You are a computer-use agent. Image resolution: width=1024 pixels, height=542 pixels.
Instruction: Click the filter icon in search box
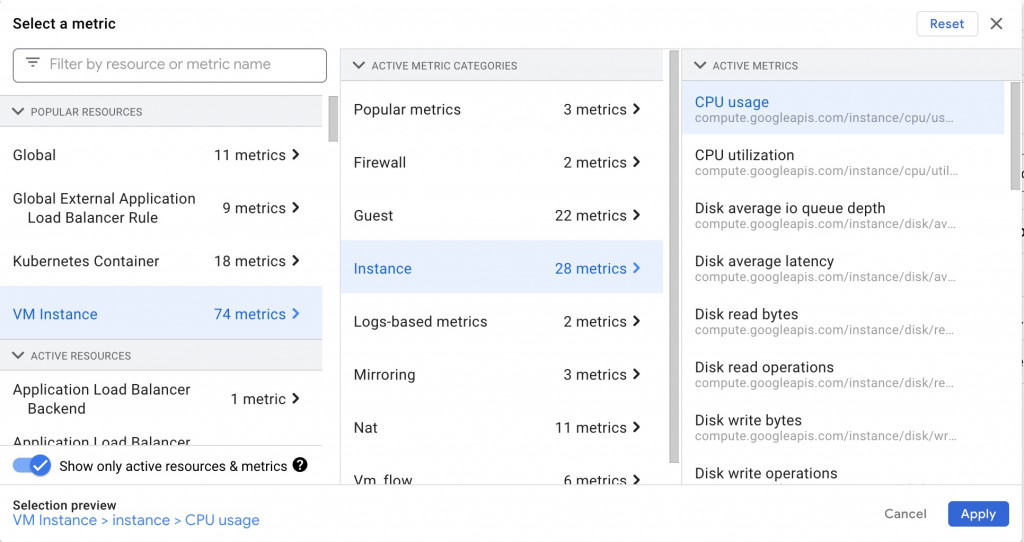point(33,63)
